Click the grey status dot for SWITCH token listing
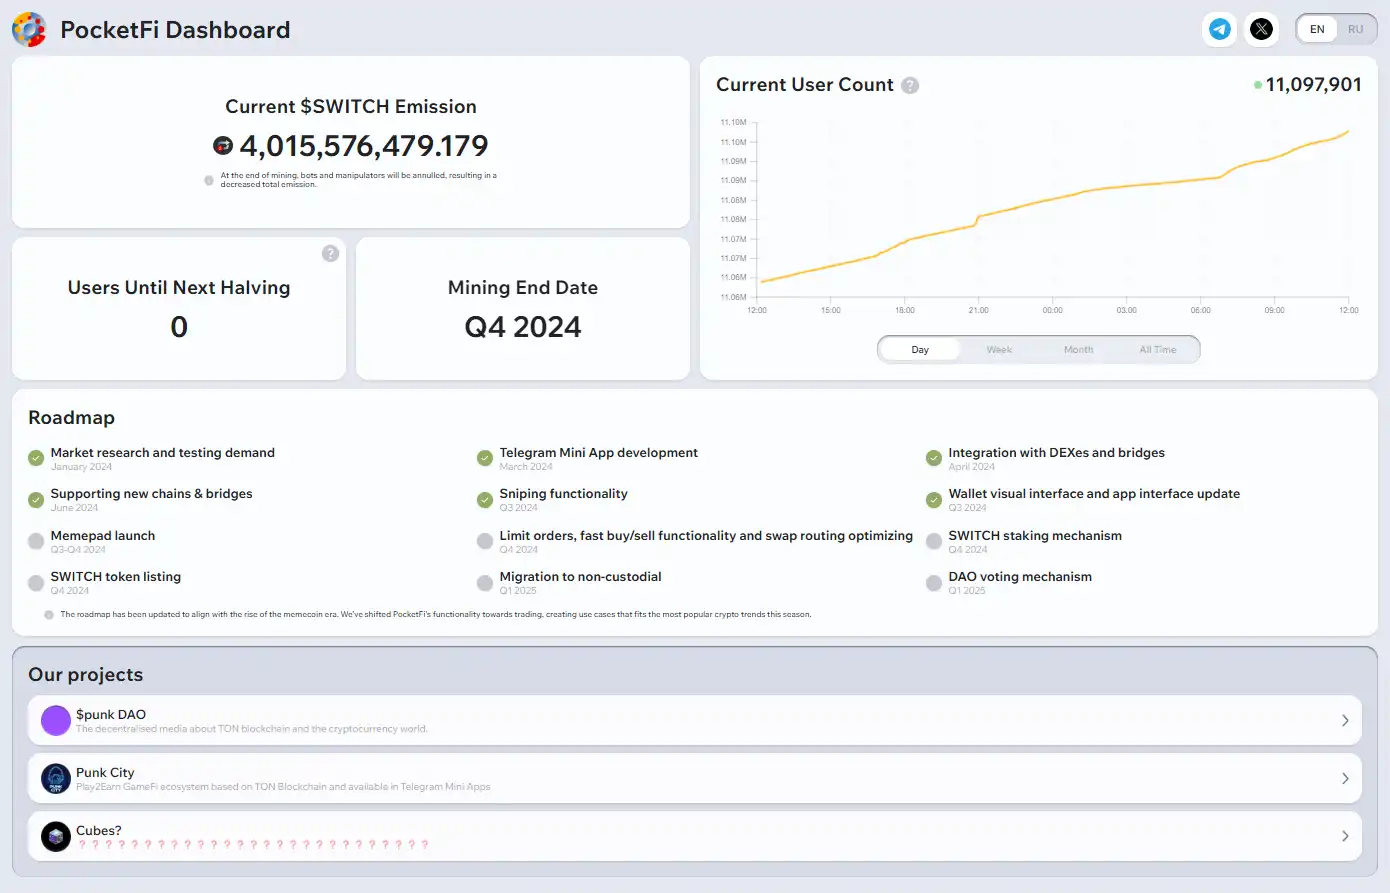The width and height of the screenshot is (1390, 893). coord(36,582)
